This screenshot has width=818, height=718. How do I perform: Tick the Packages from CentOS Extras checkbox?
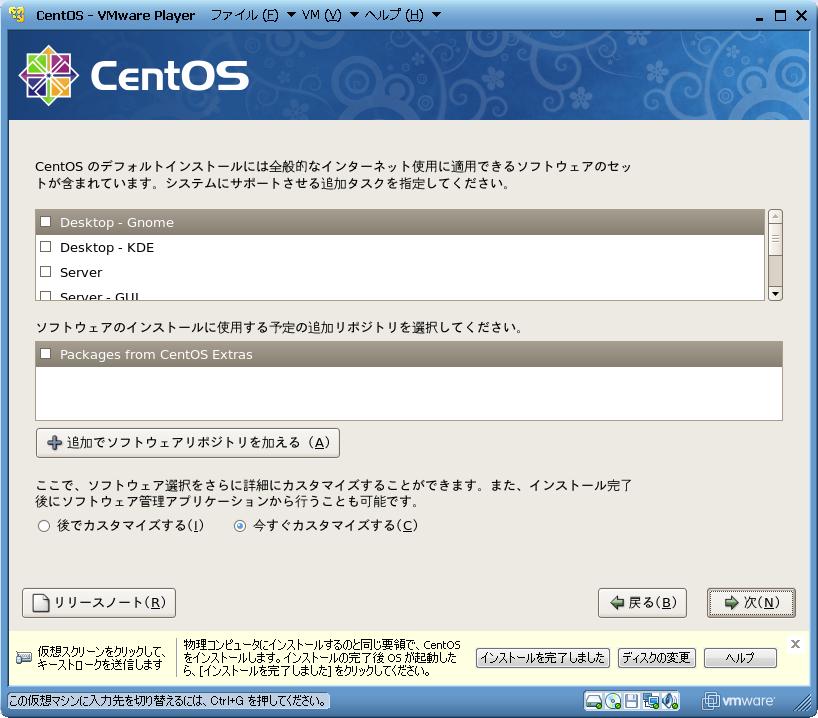(x=45, y=354)
